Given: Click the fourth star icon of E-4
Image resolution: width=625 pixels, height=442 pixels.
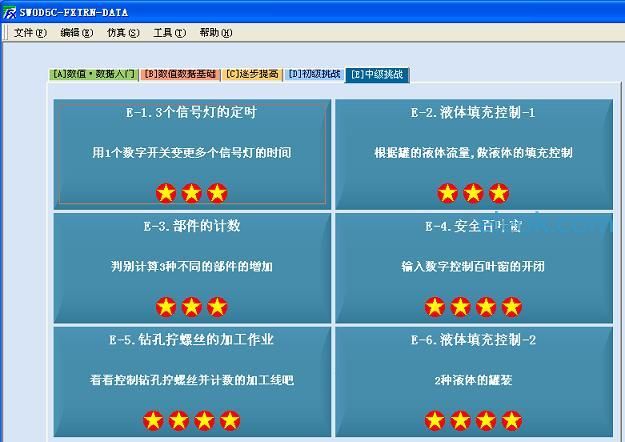Looking at the screenshot, I should 512,306.
